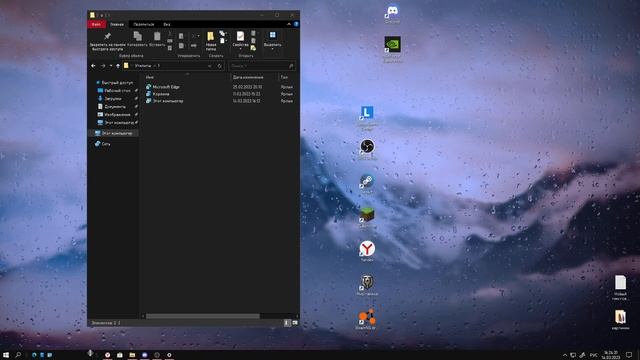Refresh the current folder view
The image size is (640, 360).
tap(220, 66)
